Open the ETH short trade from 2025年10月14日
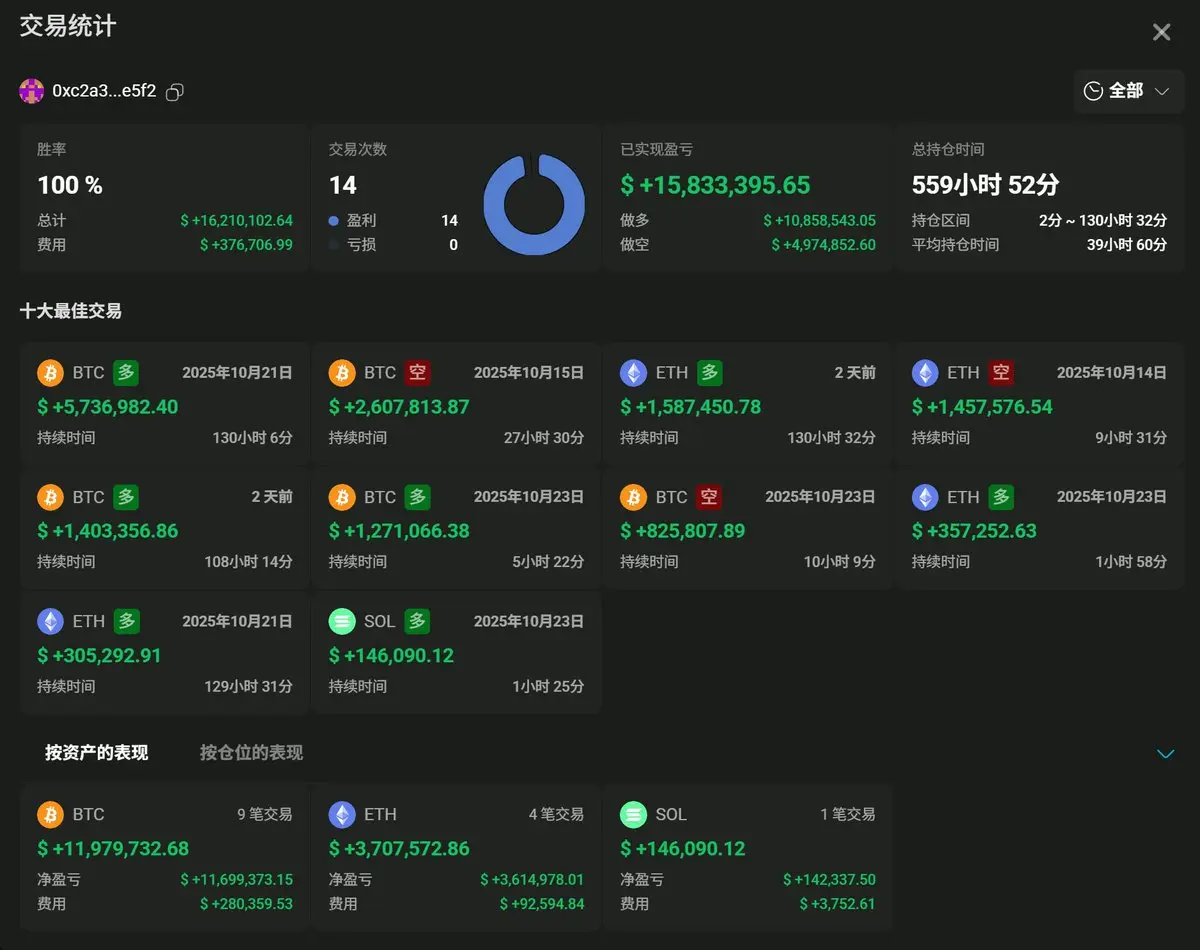The height and width of the screenshot is (950, 1200). (x=1039, y=404)
